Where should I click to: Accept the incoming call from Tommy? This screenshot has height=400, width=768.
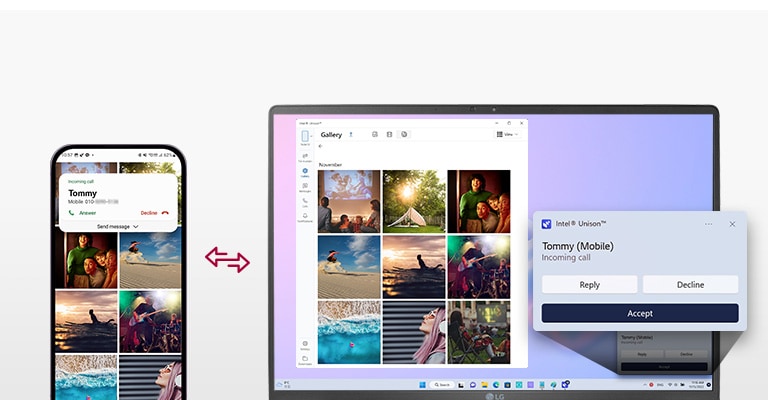coord(640,313)
